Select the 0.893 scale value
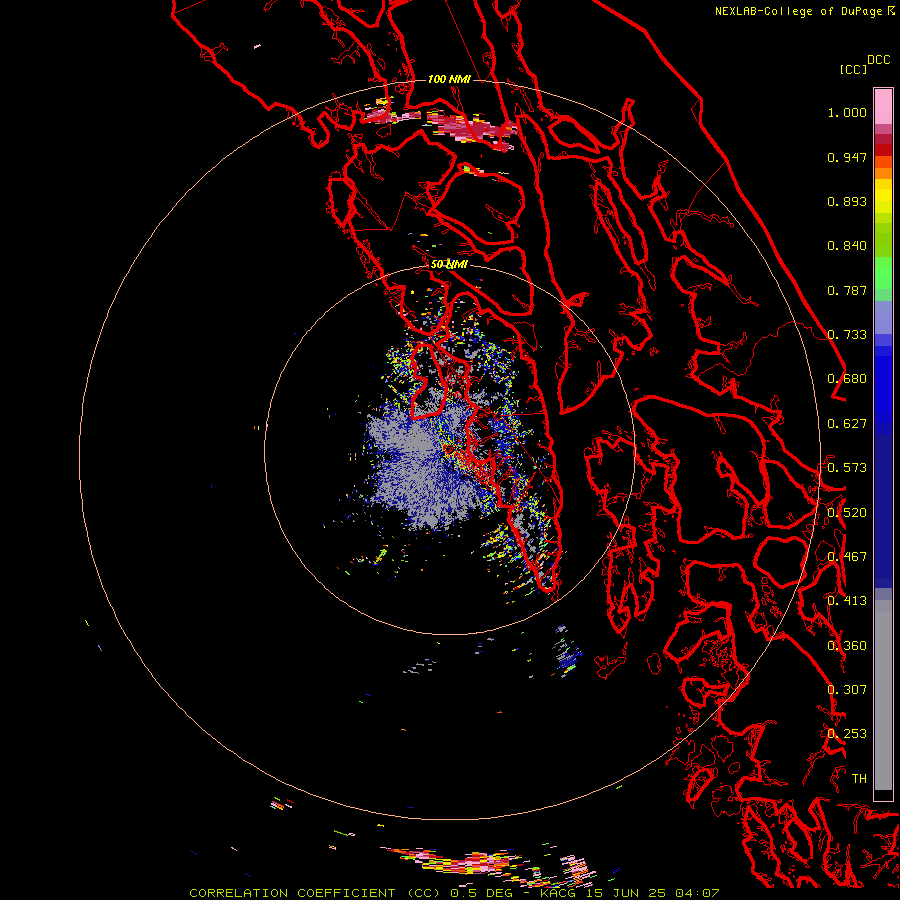Screen dimensions: 900x900 847,201
